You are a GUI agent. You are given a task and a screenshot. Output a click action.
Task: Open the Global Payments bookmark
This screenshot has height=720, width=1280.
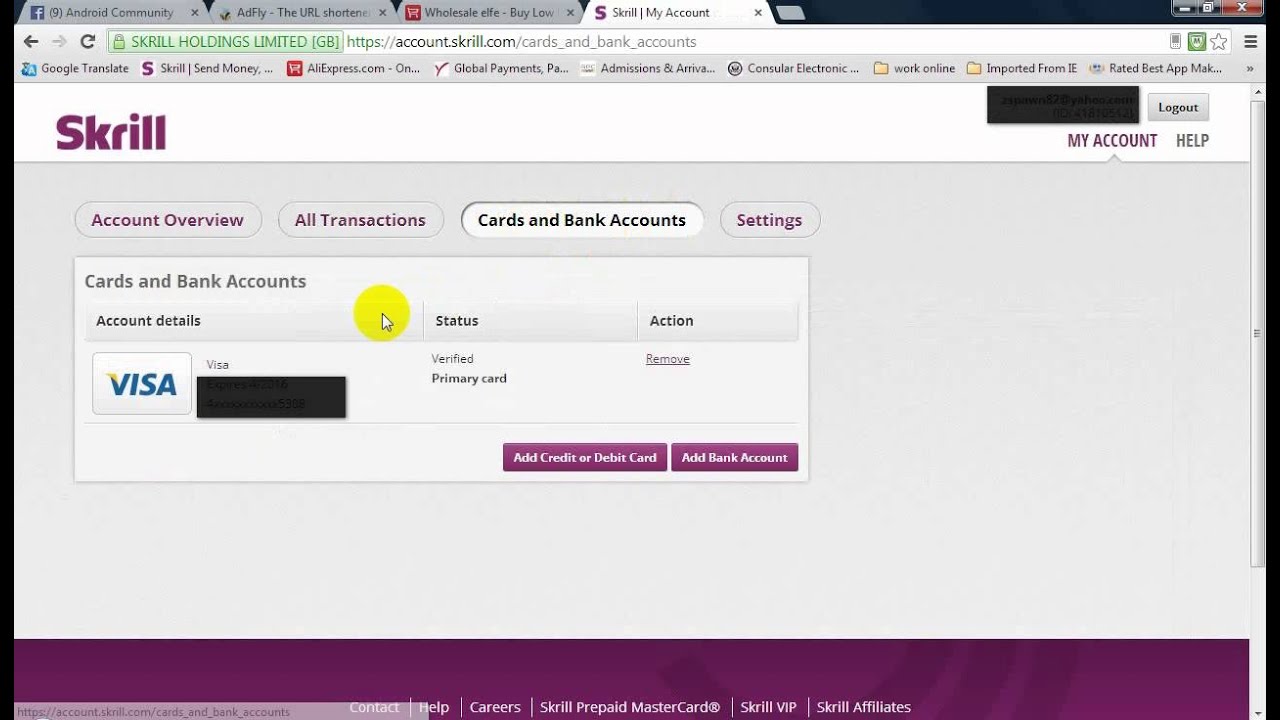click(501, 68)
